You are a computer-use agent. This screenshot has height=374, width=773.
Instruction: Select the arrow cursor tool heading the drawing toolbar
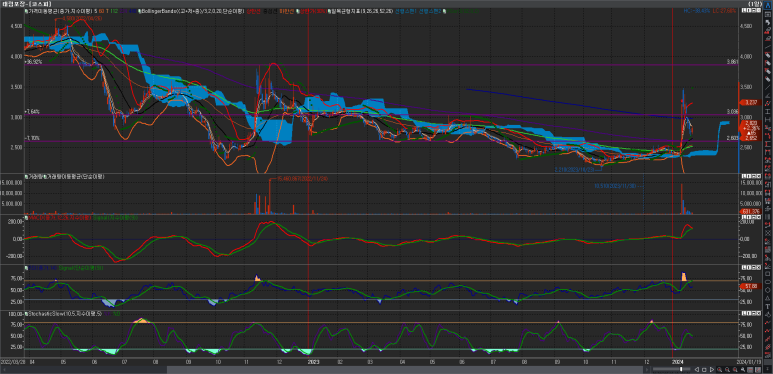coord(768,5)
